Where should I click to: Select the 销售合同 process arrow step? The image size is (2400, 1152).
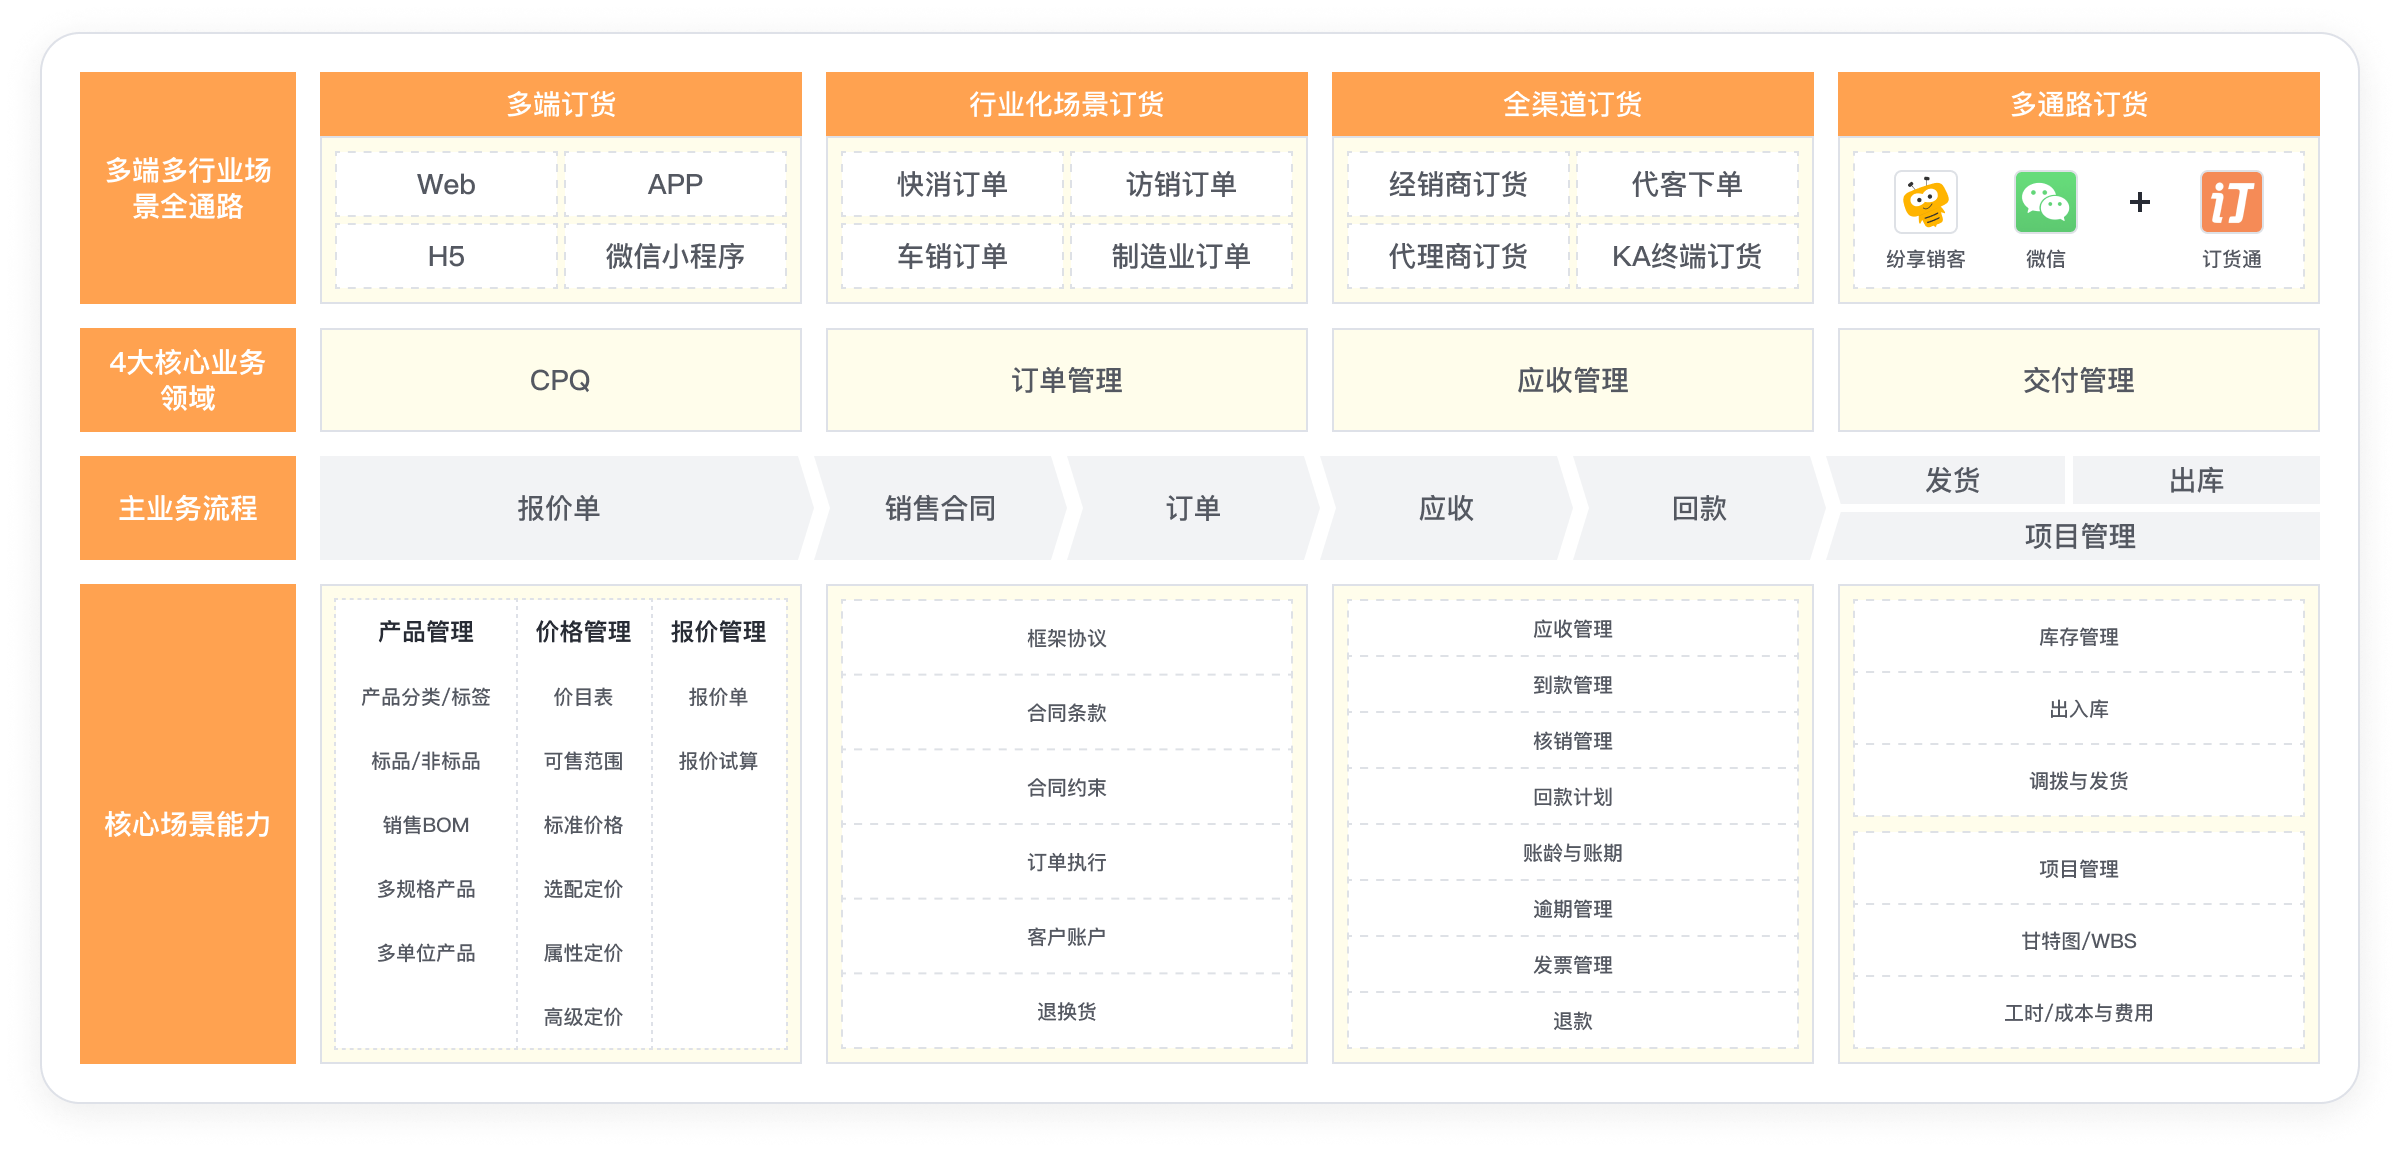click(940, 508)
